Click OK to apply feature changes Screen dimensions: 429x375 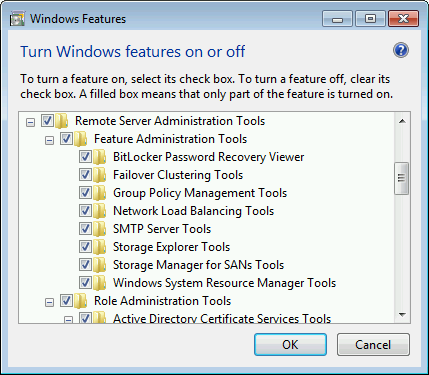tap(290, 345)
